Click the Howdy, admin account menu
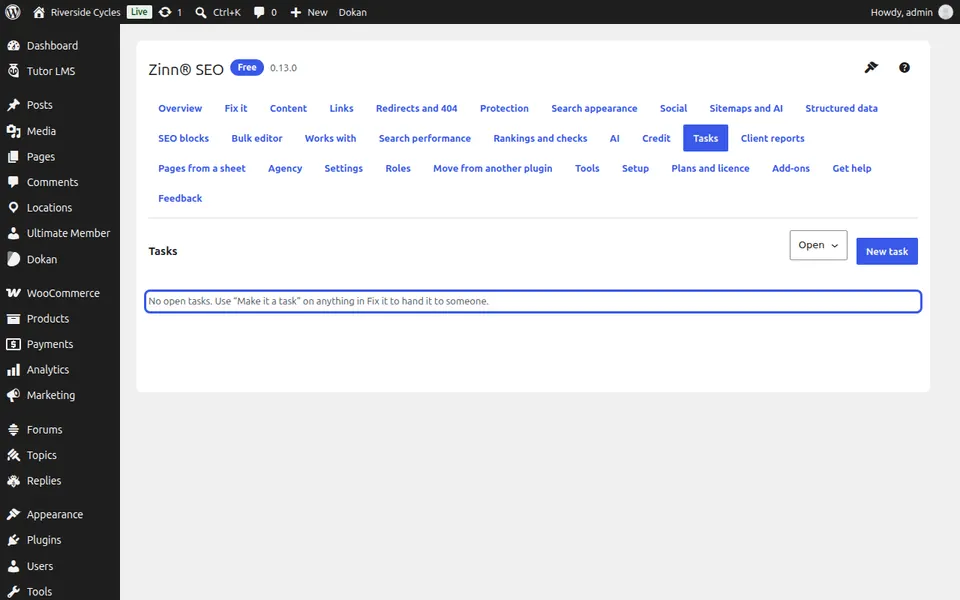960x600 pixels. [x=911, y=12]
